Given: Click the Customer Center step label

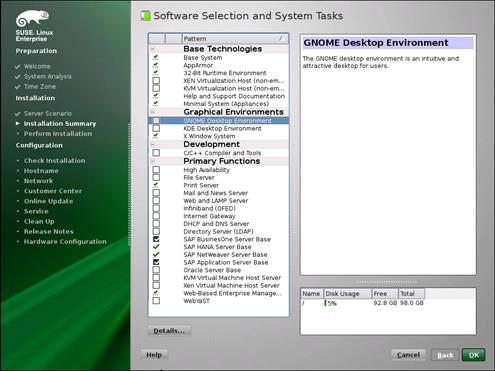Looking at the screenshot, I should pyautogui.click(x=53, y=191).
